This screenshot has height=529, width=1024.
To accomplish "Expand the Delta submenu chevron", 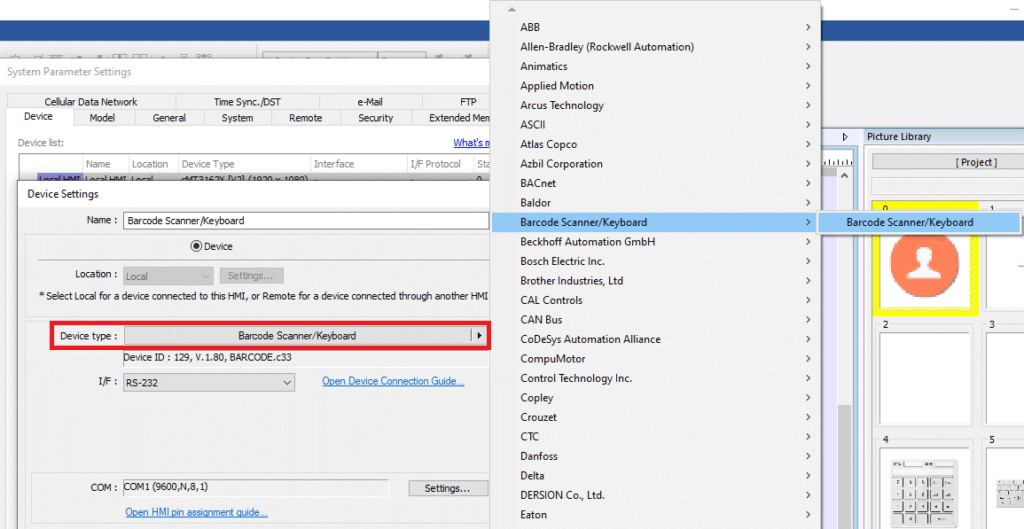I will (x=808, y=476).
